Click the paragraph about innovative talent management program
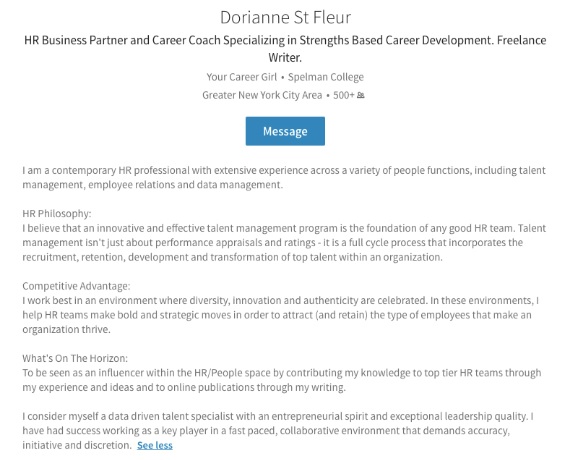 284,243
